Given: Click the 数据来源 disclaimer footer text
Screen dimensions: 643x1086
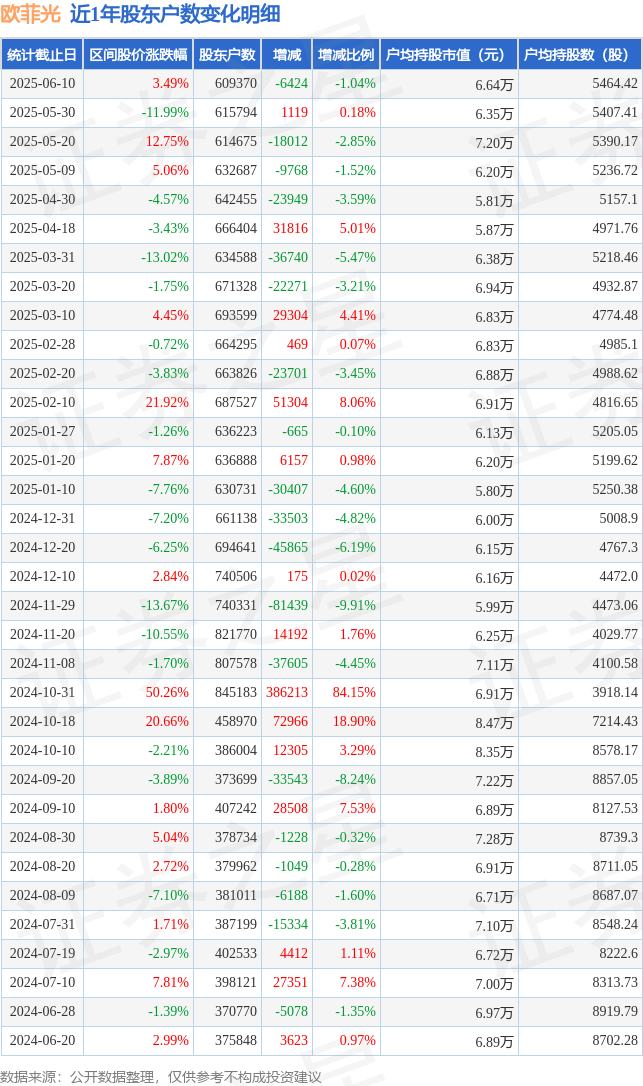Looking at the screenshot, I should click(x=161, y=1076).
